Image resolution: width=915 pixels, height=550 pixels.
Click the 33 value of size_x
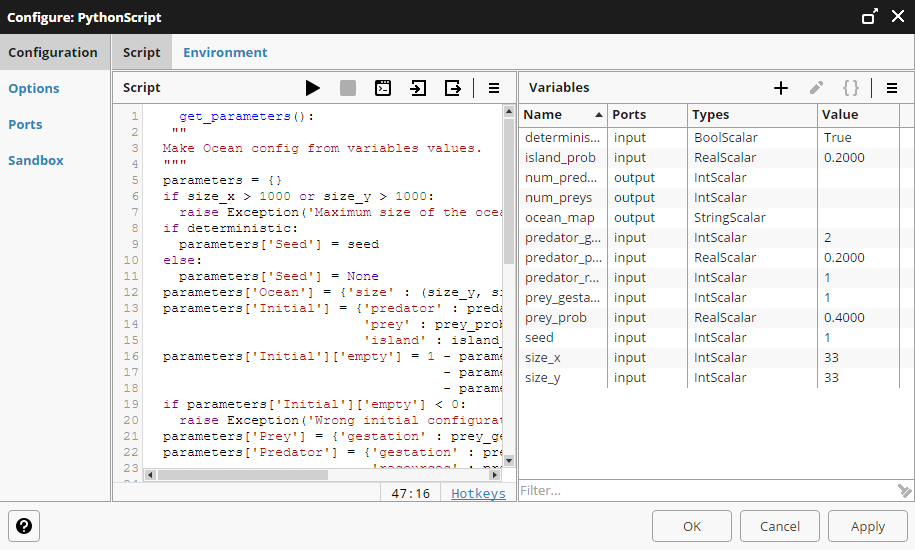(831, 358)
